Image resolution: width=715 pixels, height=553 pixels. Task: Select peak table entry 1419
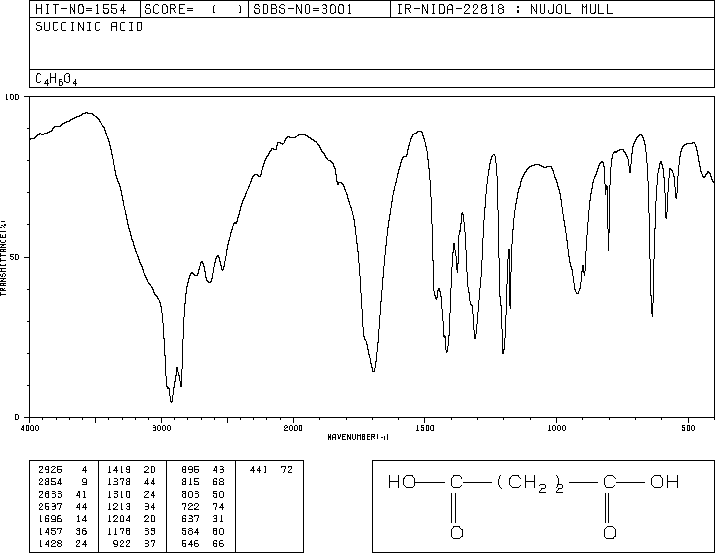click(x=119, y=470)
